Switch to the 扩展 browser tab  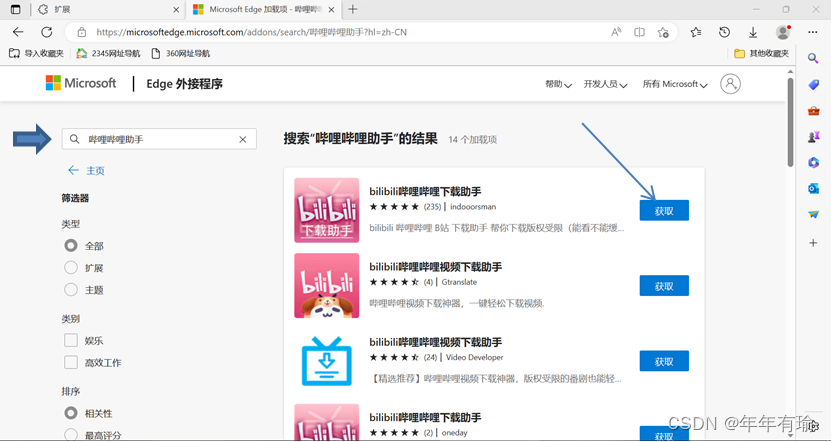(x=109, y=10)
